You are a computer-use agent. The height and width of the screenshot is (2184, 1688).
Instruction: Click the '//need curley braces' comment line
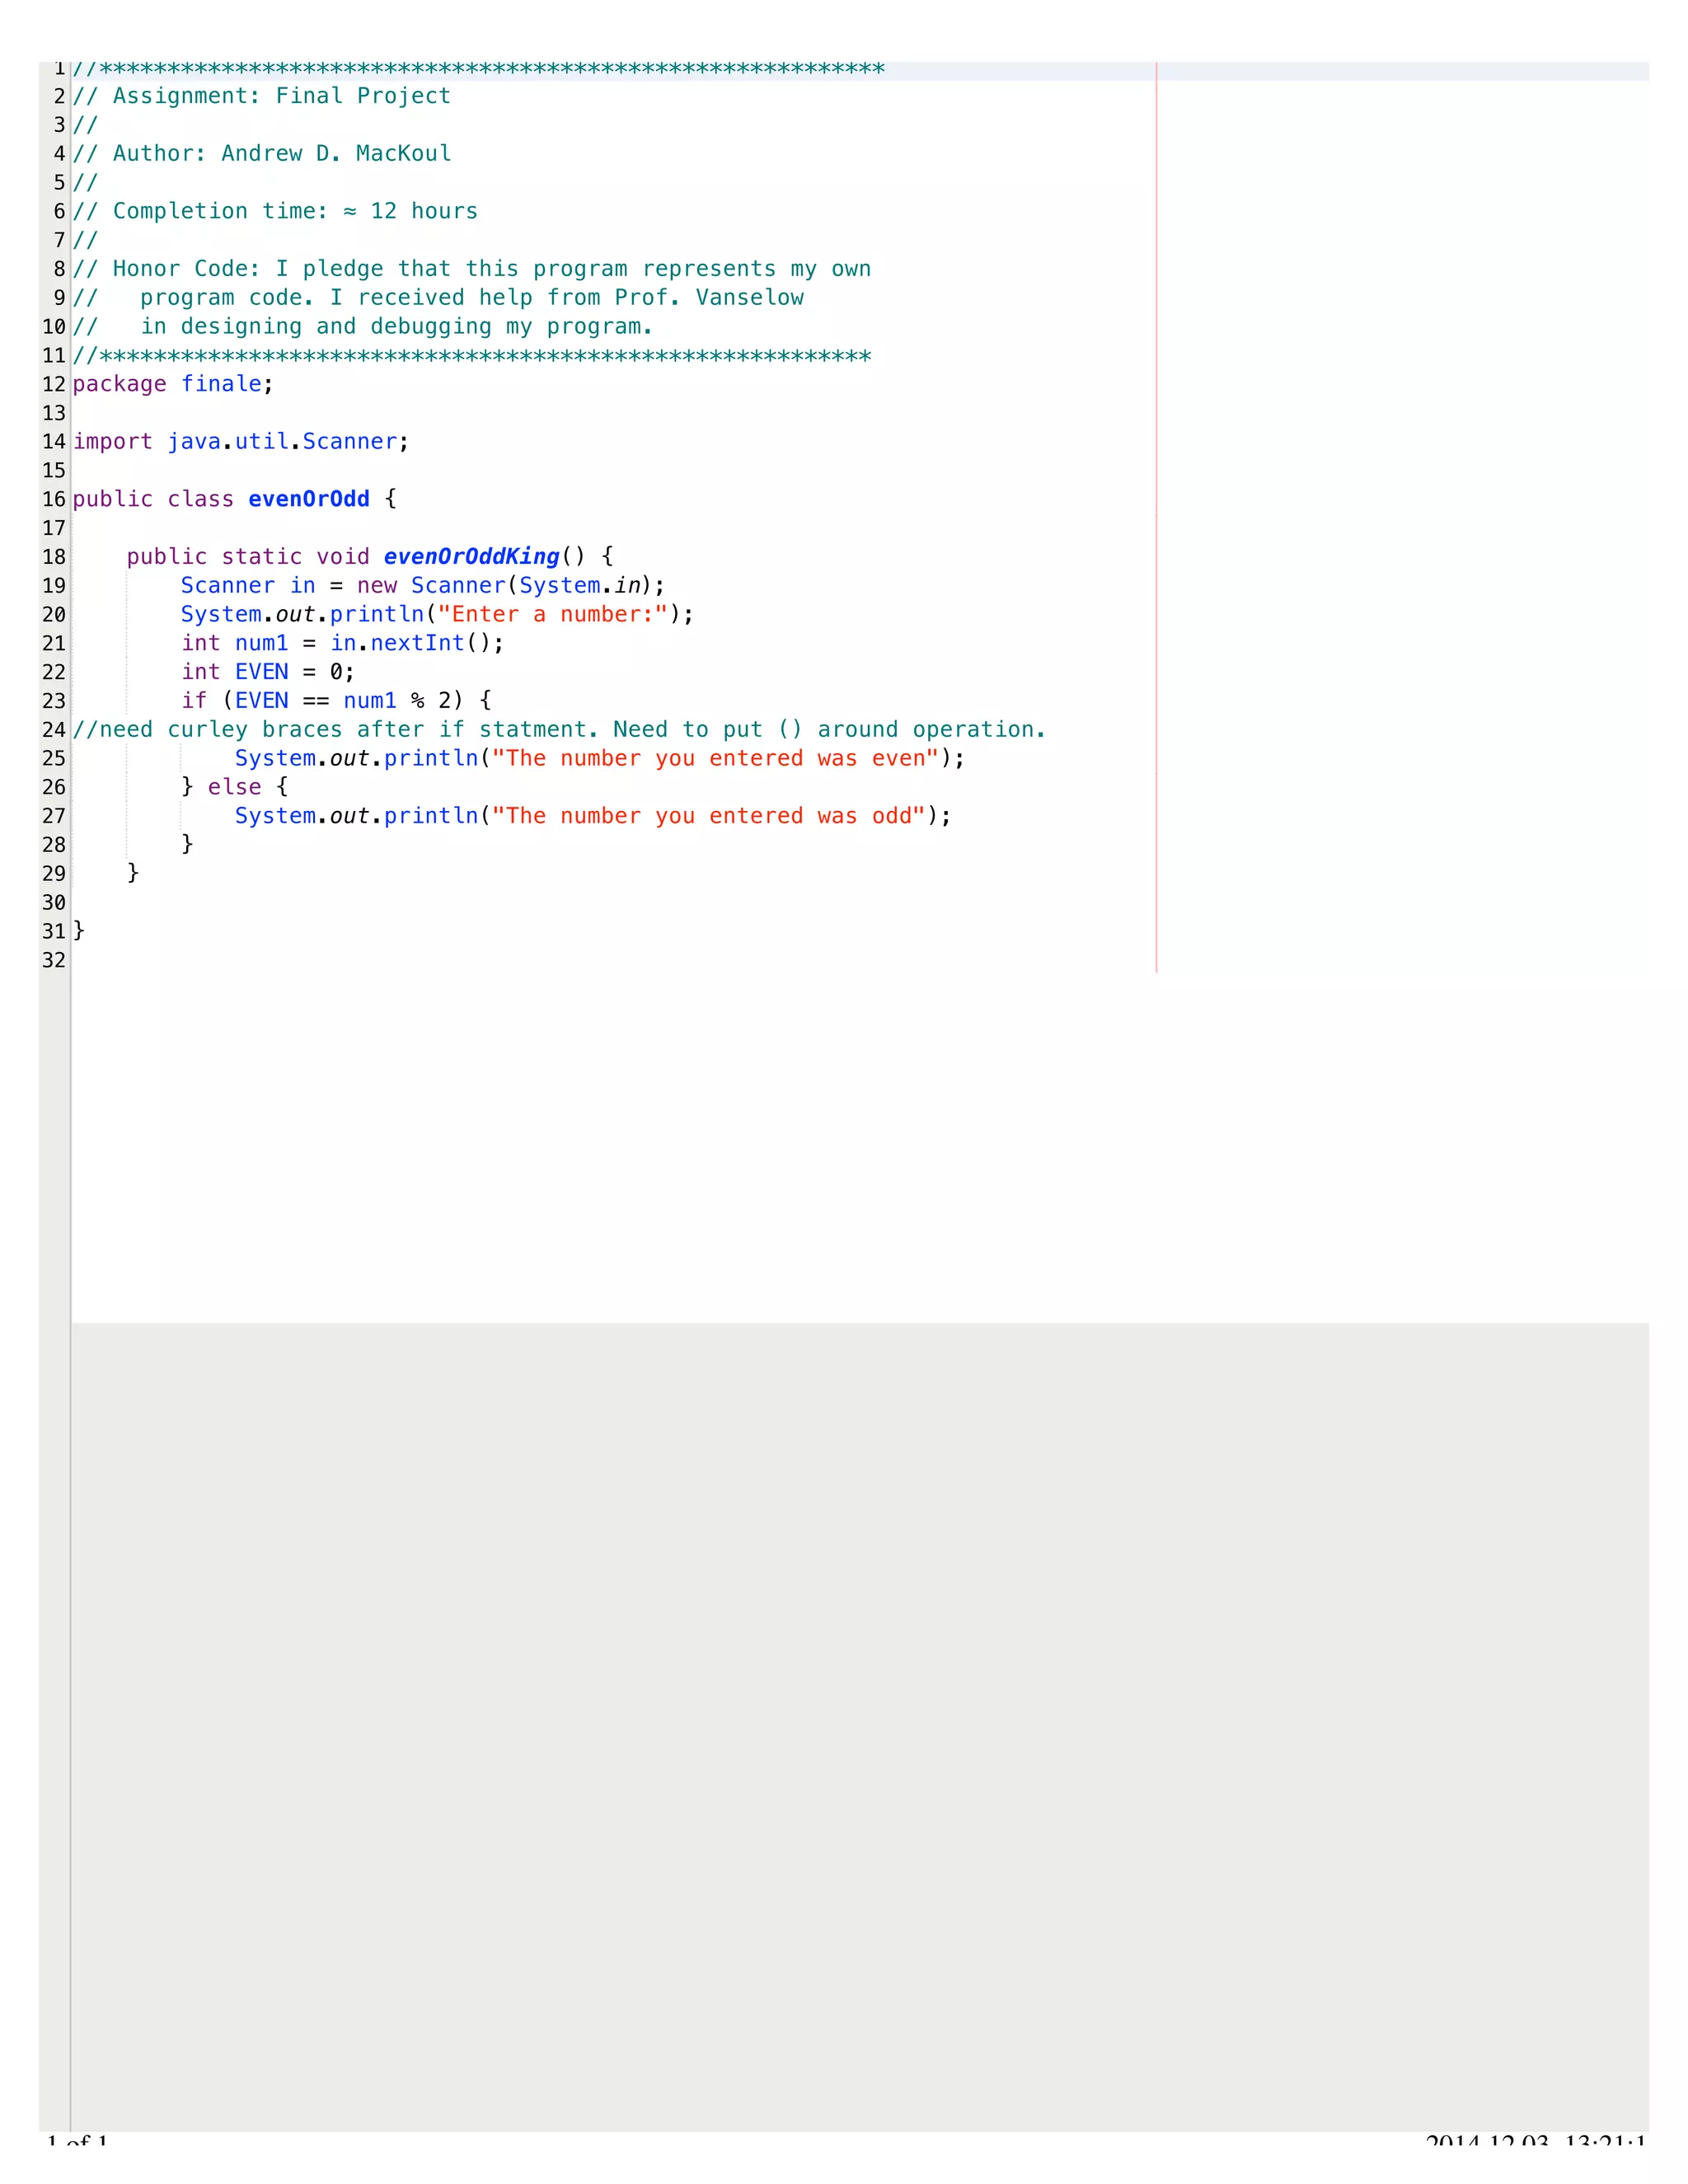click(559, 730)
